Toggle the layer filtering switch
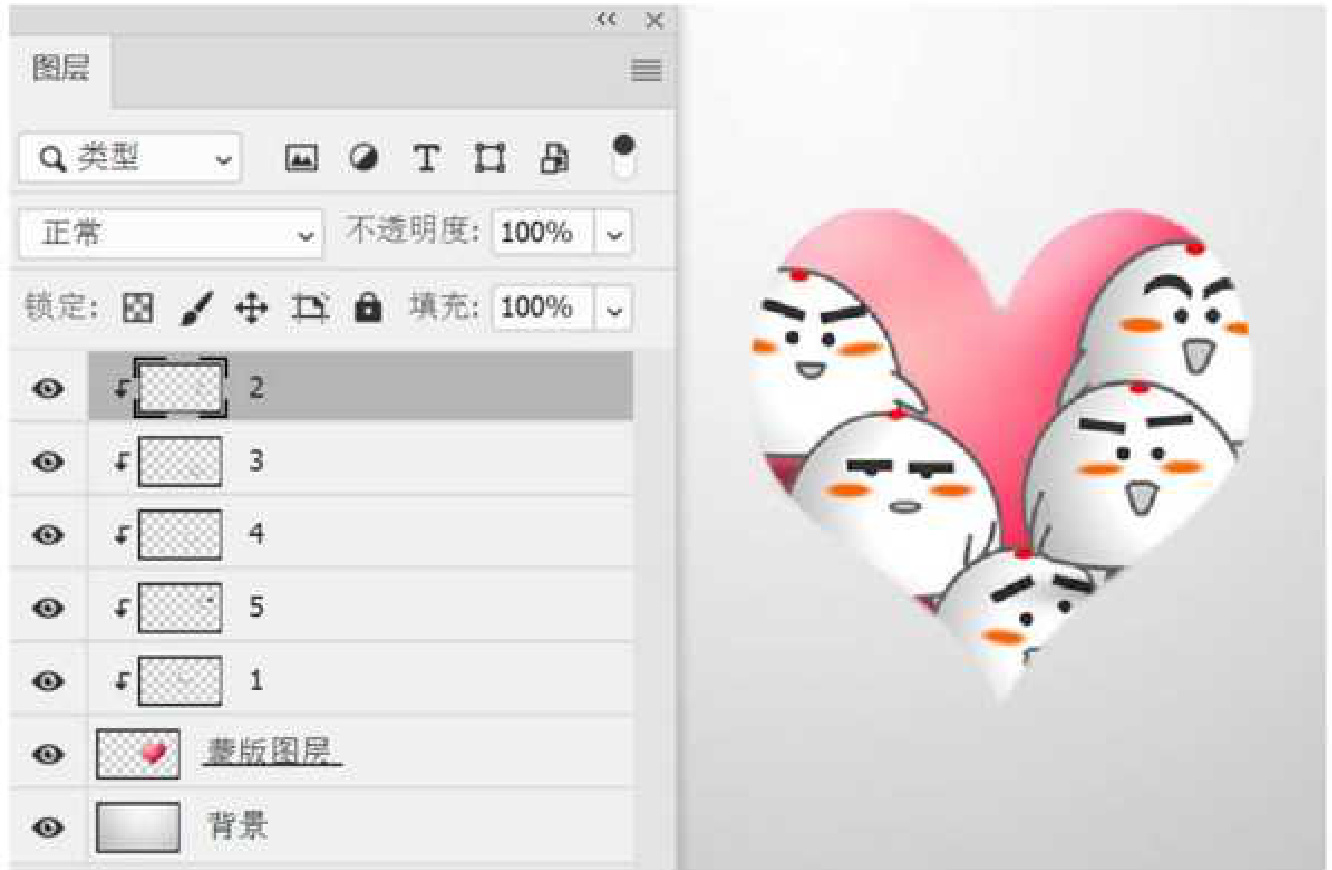The width and height of the screenshot is (1332, 870). tap(624, 156)
